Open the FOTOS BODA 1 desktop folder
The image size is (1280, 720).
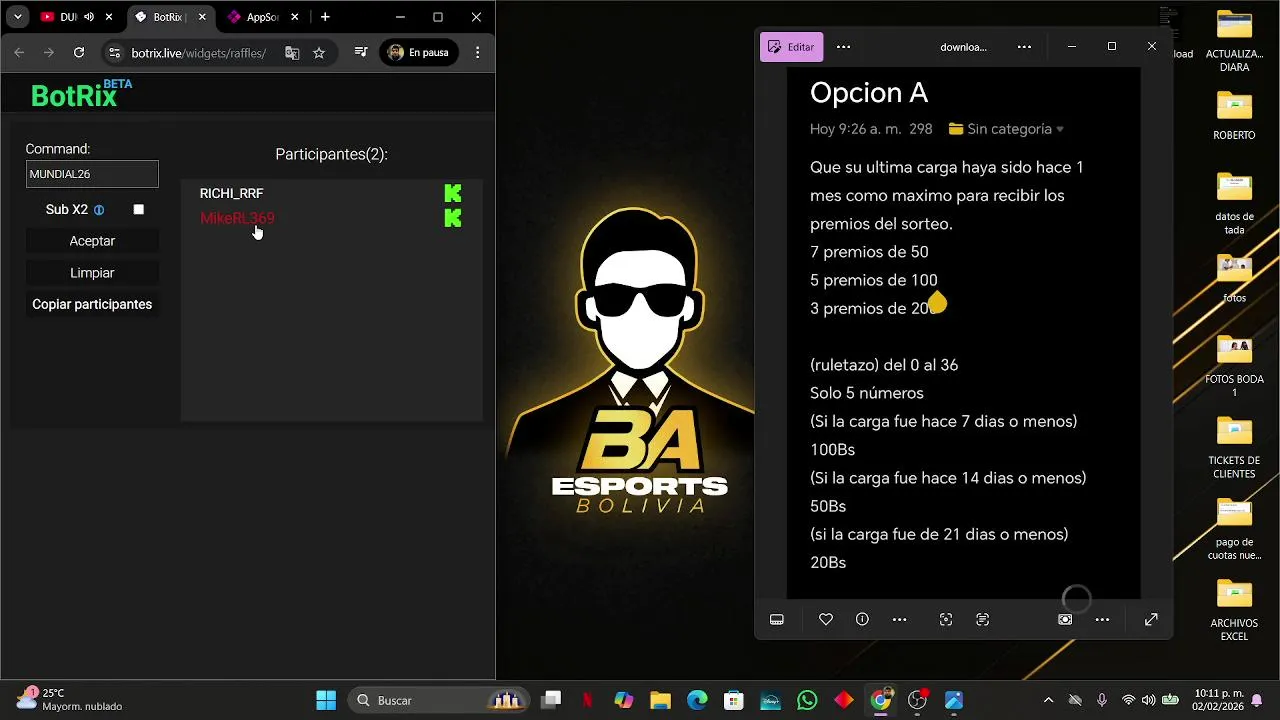click(x=1234, y=366)
